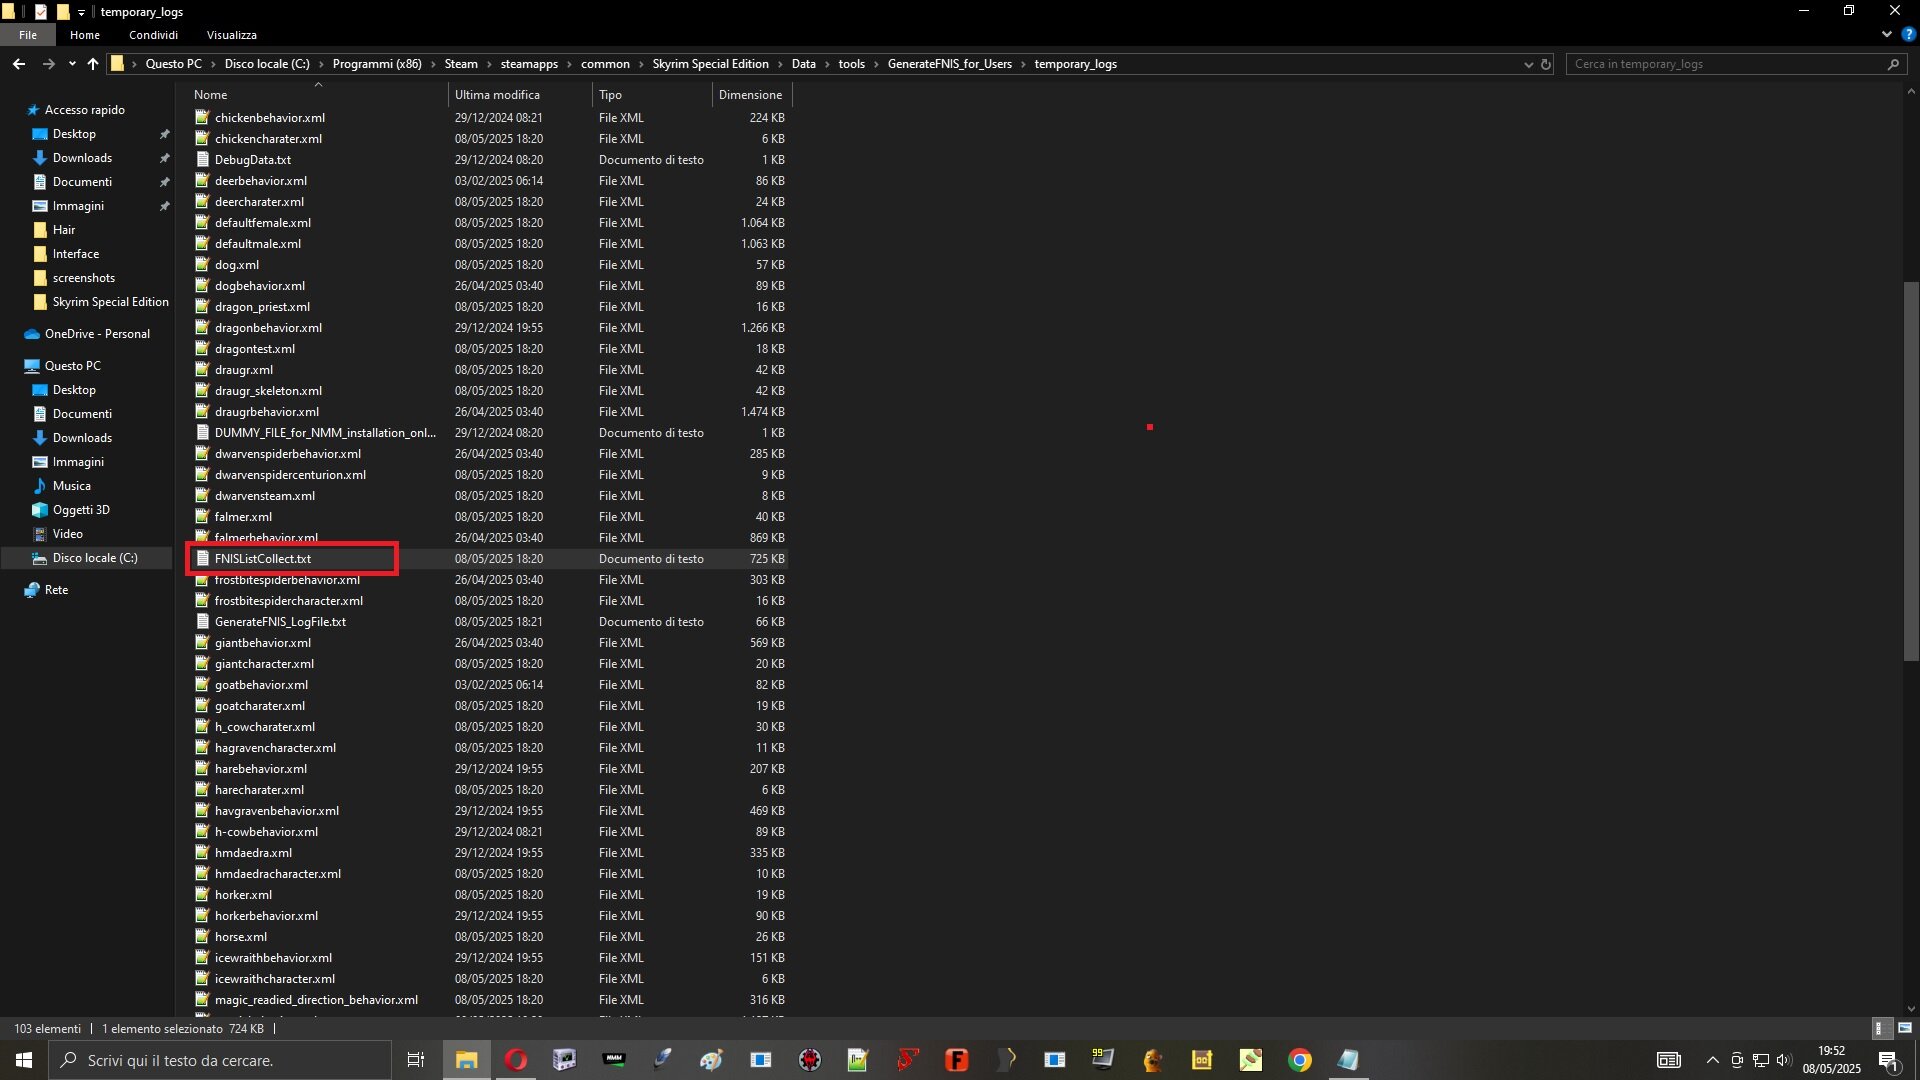This screenshot has width=1920, height=1080.
Task: Open the Visualizza ribbon tab
Action: pyautogui.click(x=232, y=35)
